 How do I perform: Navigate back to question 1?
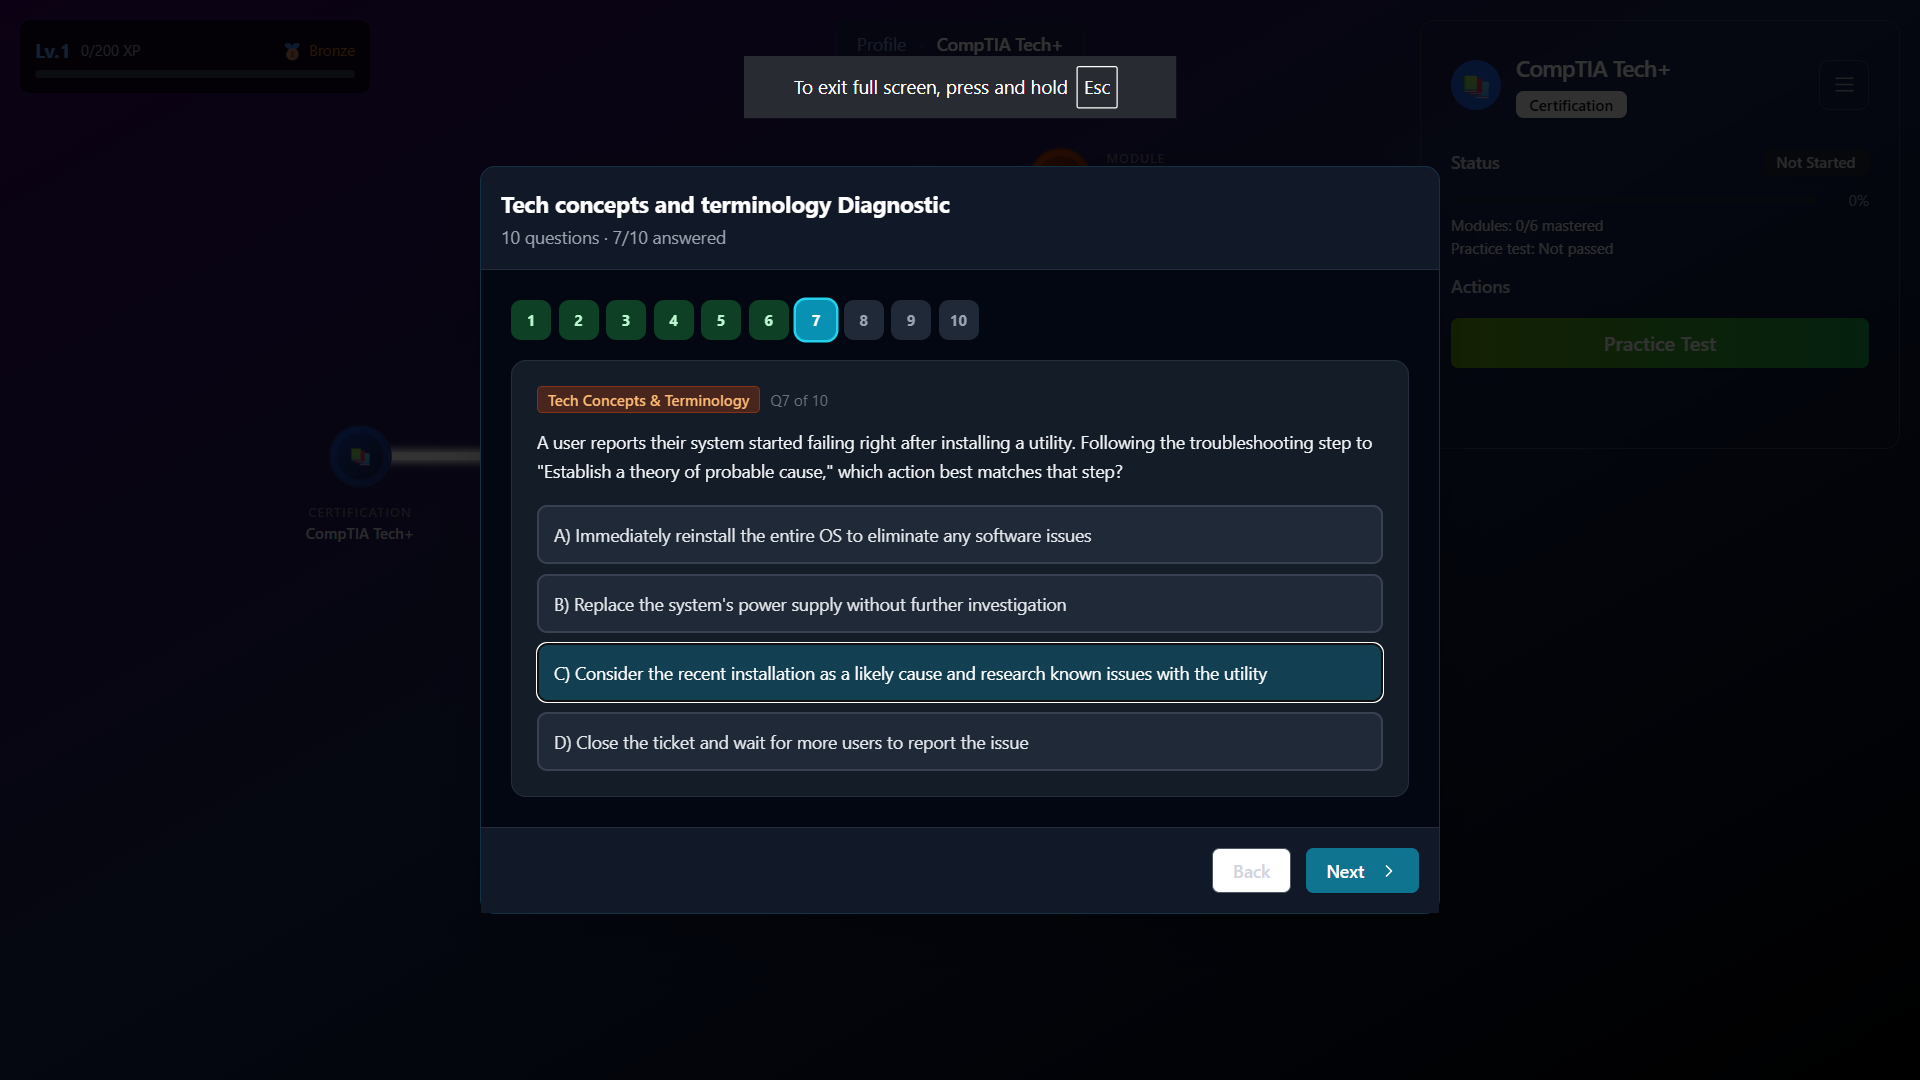click(x=530, y=320)
